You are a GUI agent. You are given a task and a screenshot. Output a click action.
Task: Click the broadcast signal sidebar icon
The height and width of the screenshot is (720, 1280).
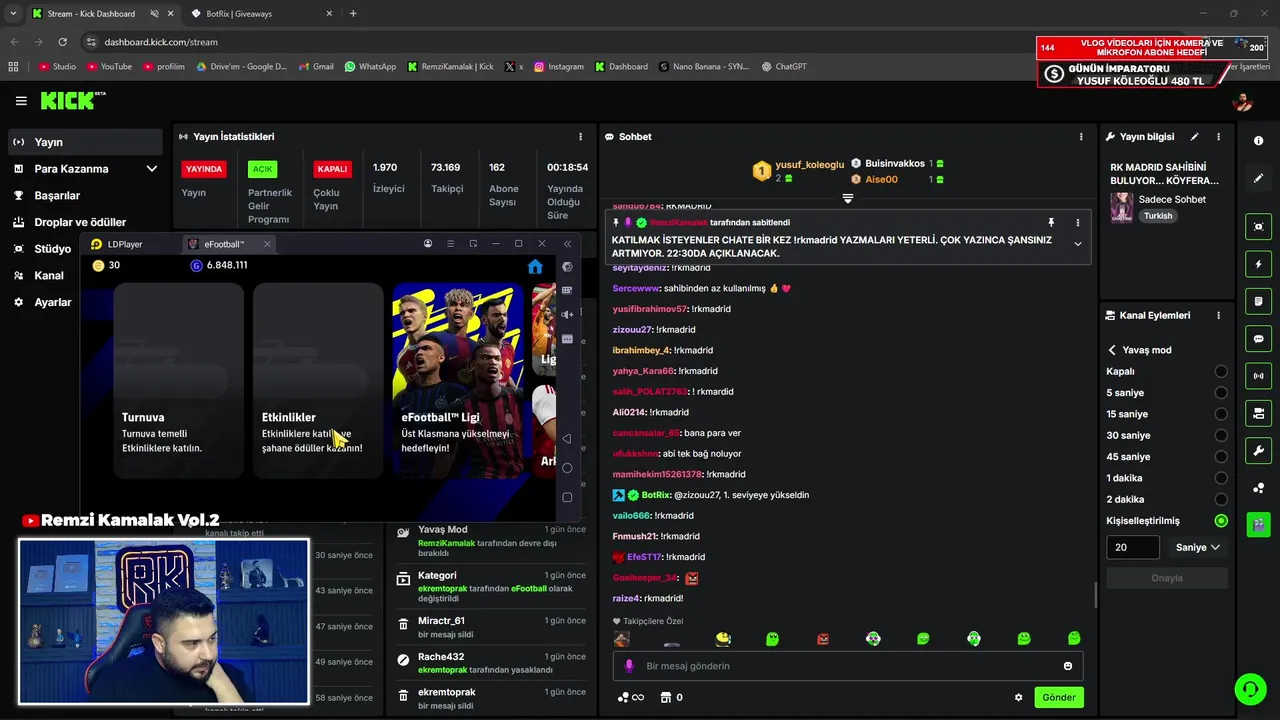[x=1258, y=376]
